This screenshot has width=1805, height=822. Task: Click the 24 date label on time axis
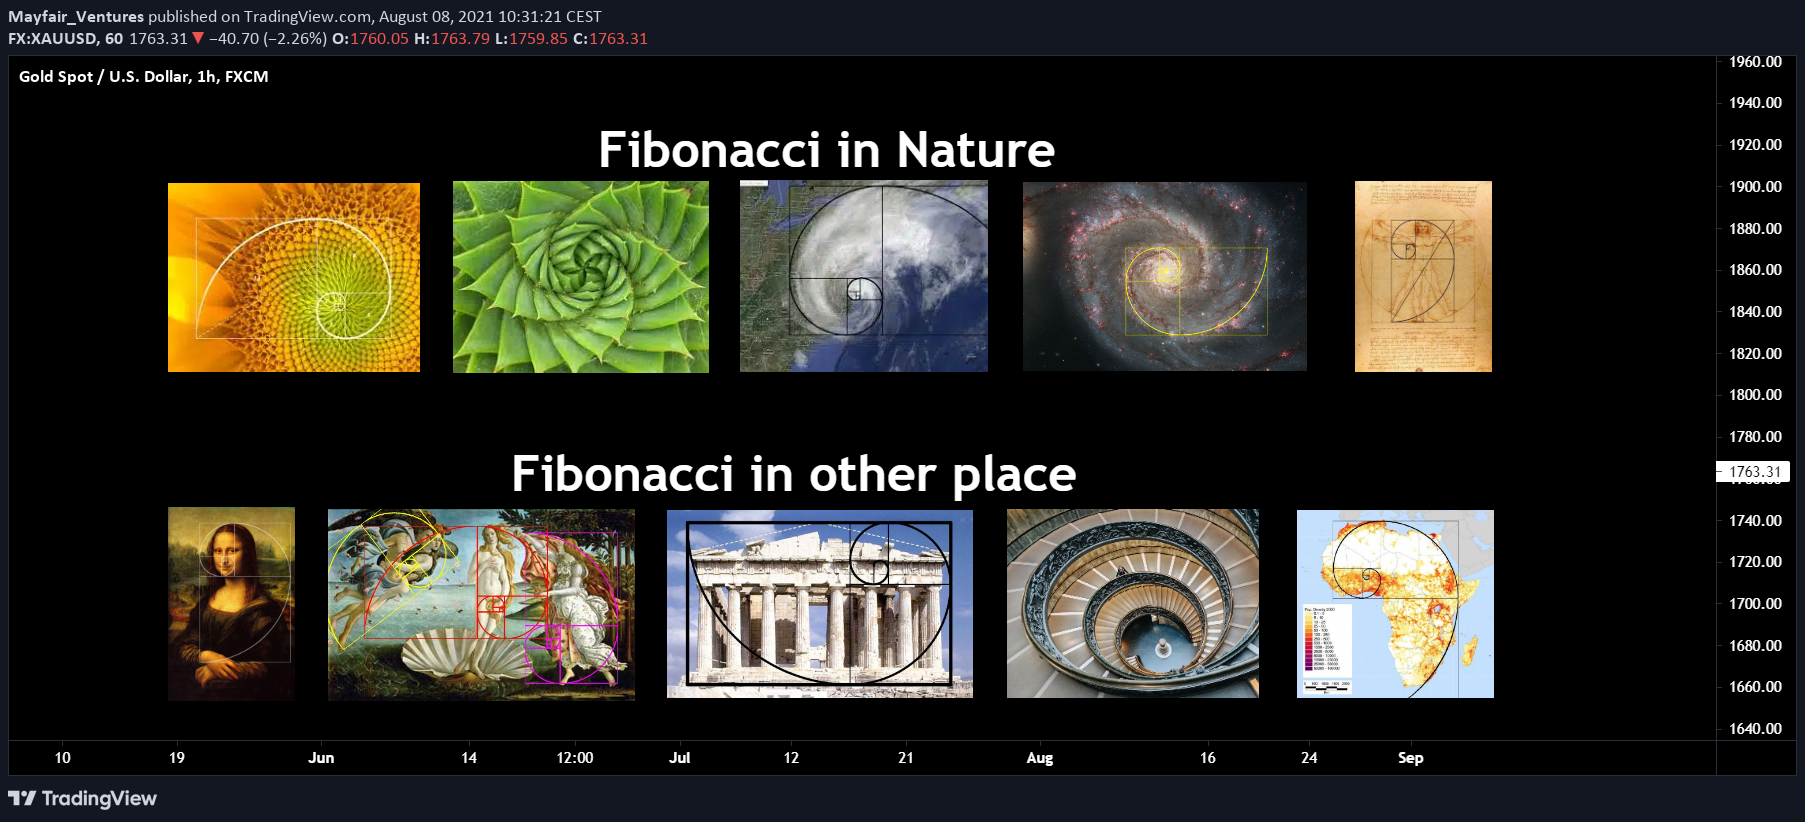tap(1309, 758)
